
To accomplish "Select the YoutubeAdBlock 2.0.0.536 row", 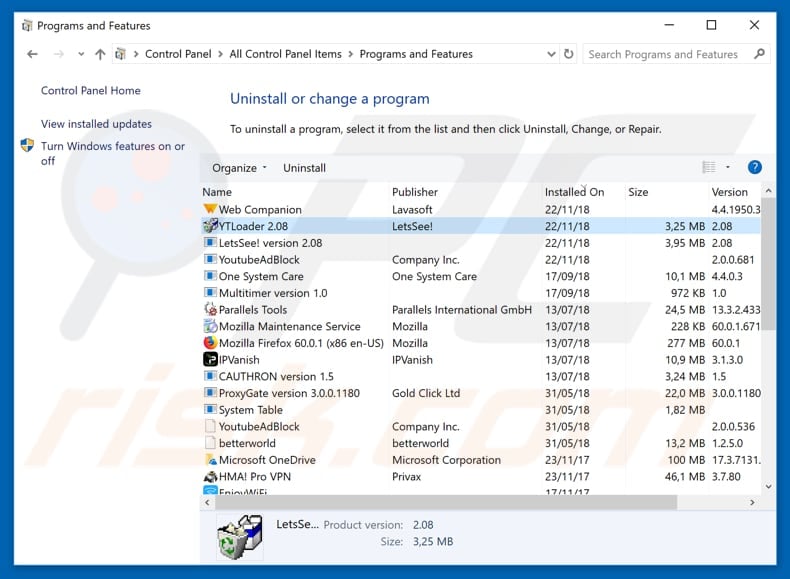I will point(481,426).
